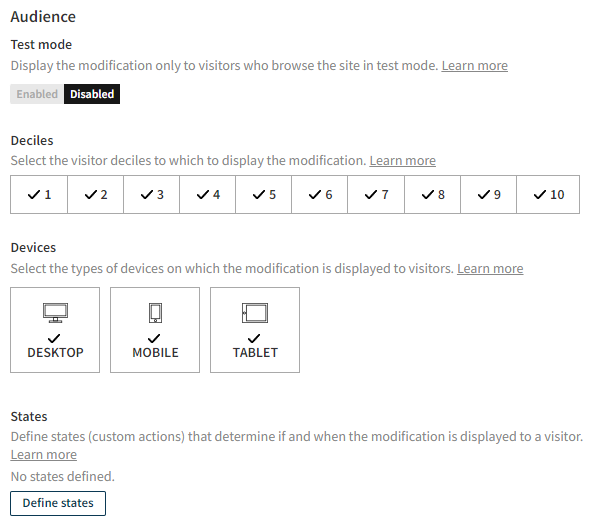Open Learn more link under States
Image resolution: width=600 pixels, height=526 pixels.
tap(43, 455)
